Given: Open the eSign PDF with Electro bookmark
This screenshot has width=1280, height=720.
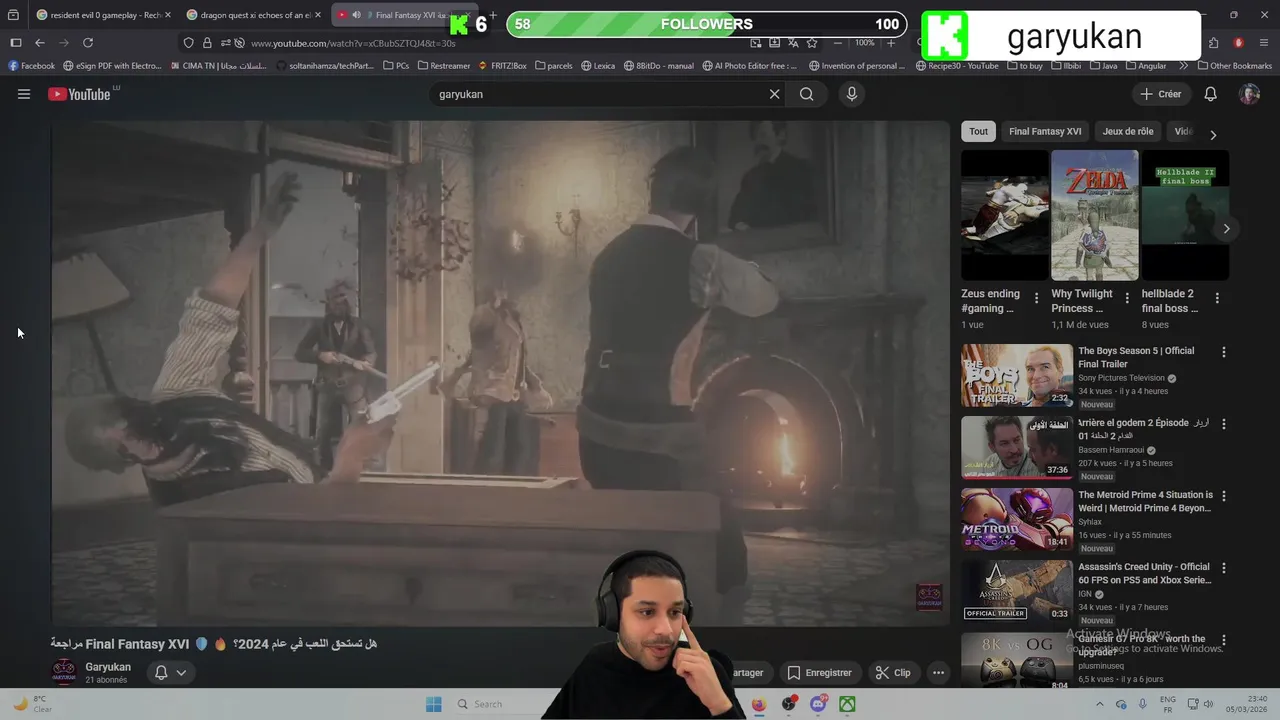Looking at the screenshot, I should tap(112, 66).
